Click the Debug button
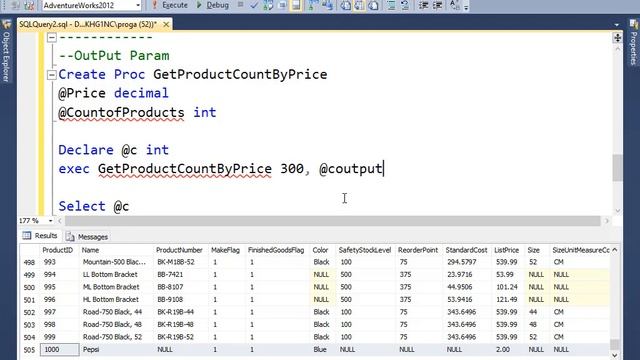 point(213,5)
